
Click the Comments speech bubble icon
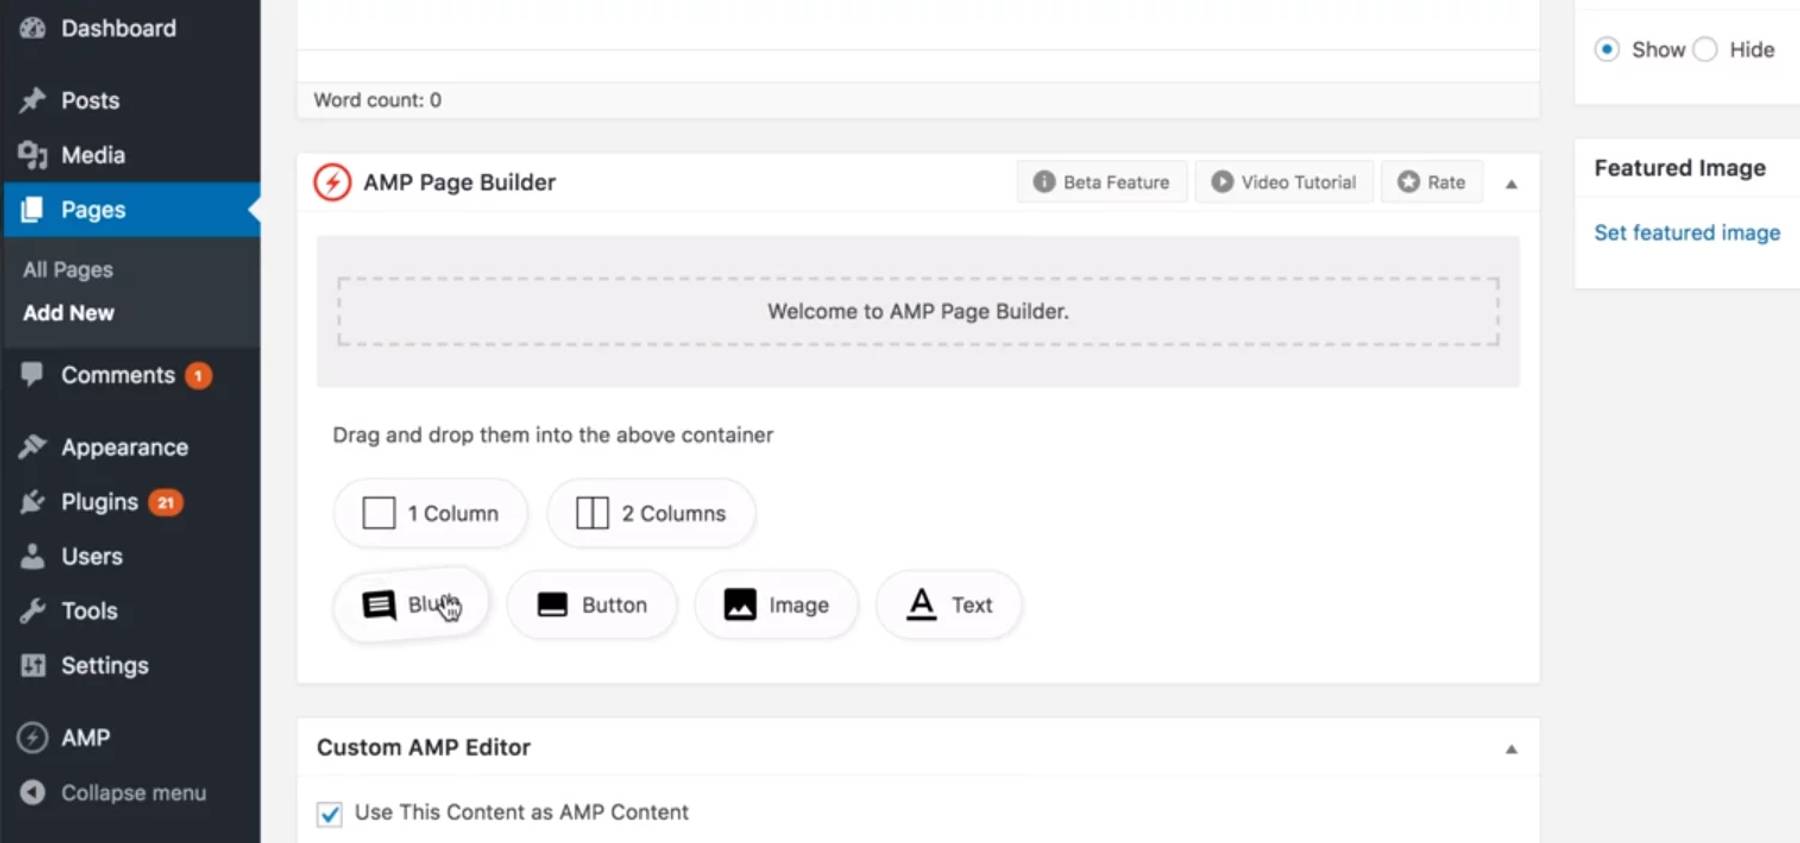click(32, 374)
